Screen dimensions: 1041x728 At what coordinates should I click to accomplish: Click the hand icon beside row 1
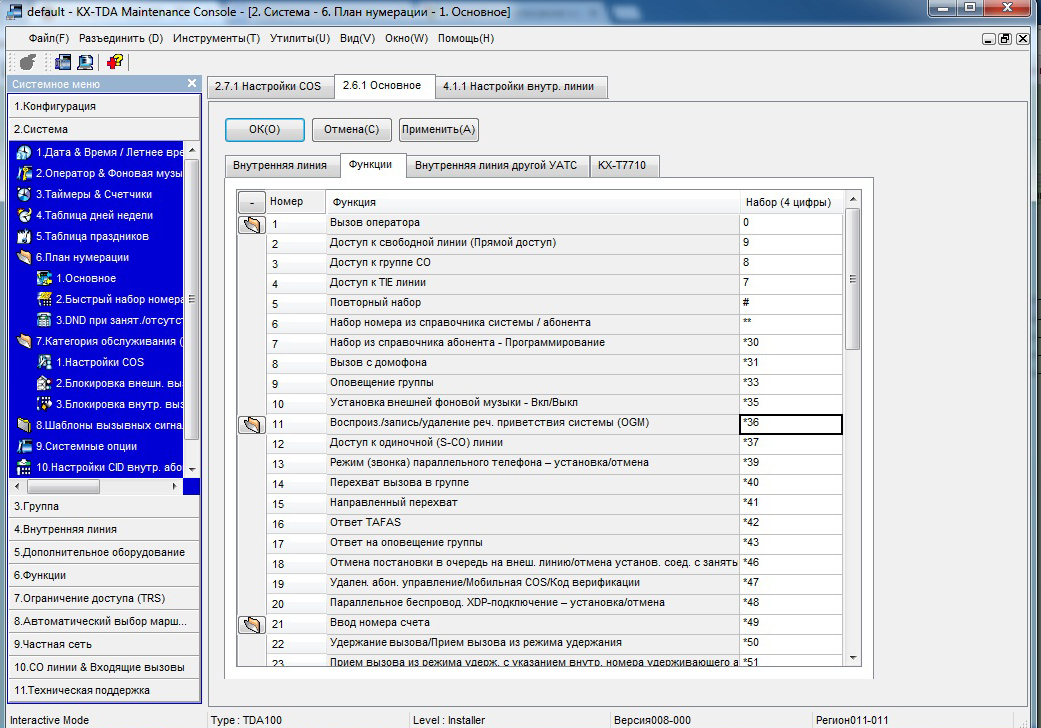pyautogui.click(x=252, y=224)
